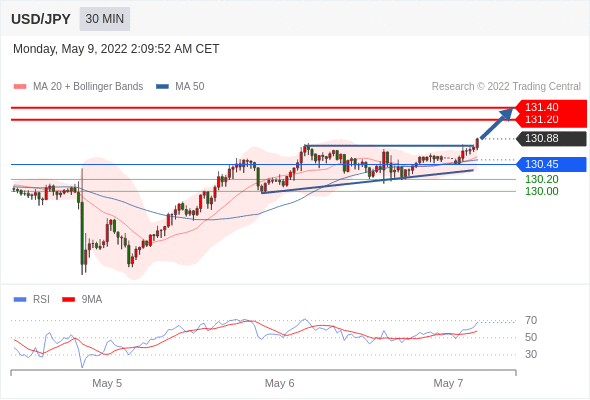Click the May 6 date axis label
Image resolution: width=590 pixels, height=400 pixels.
click(279, 383)
